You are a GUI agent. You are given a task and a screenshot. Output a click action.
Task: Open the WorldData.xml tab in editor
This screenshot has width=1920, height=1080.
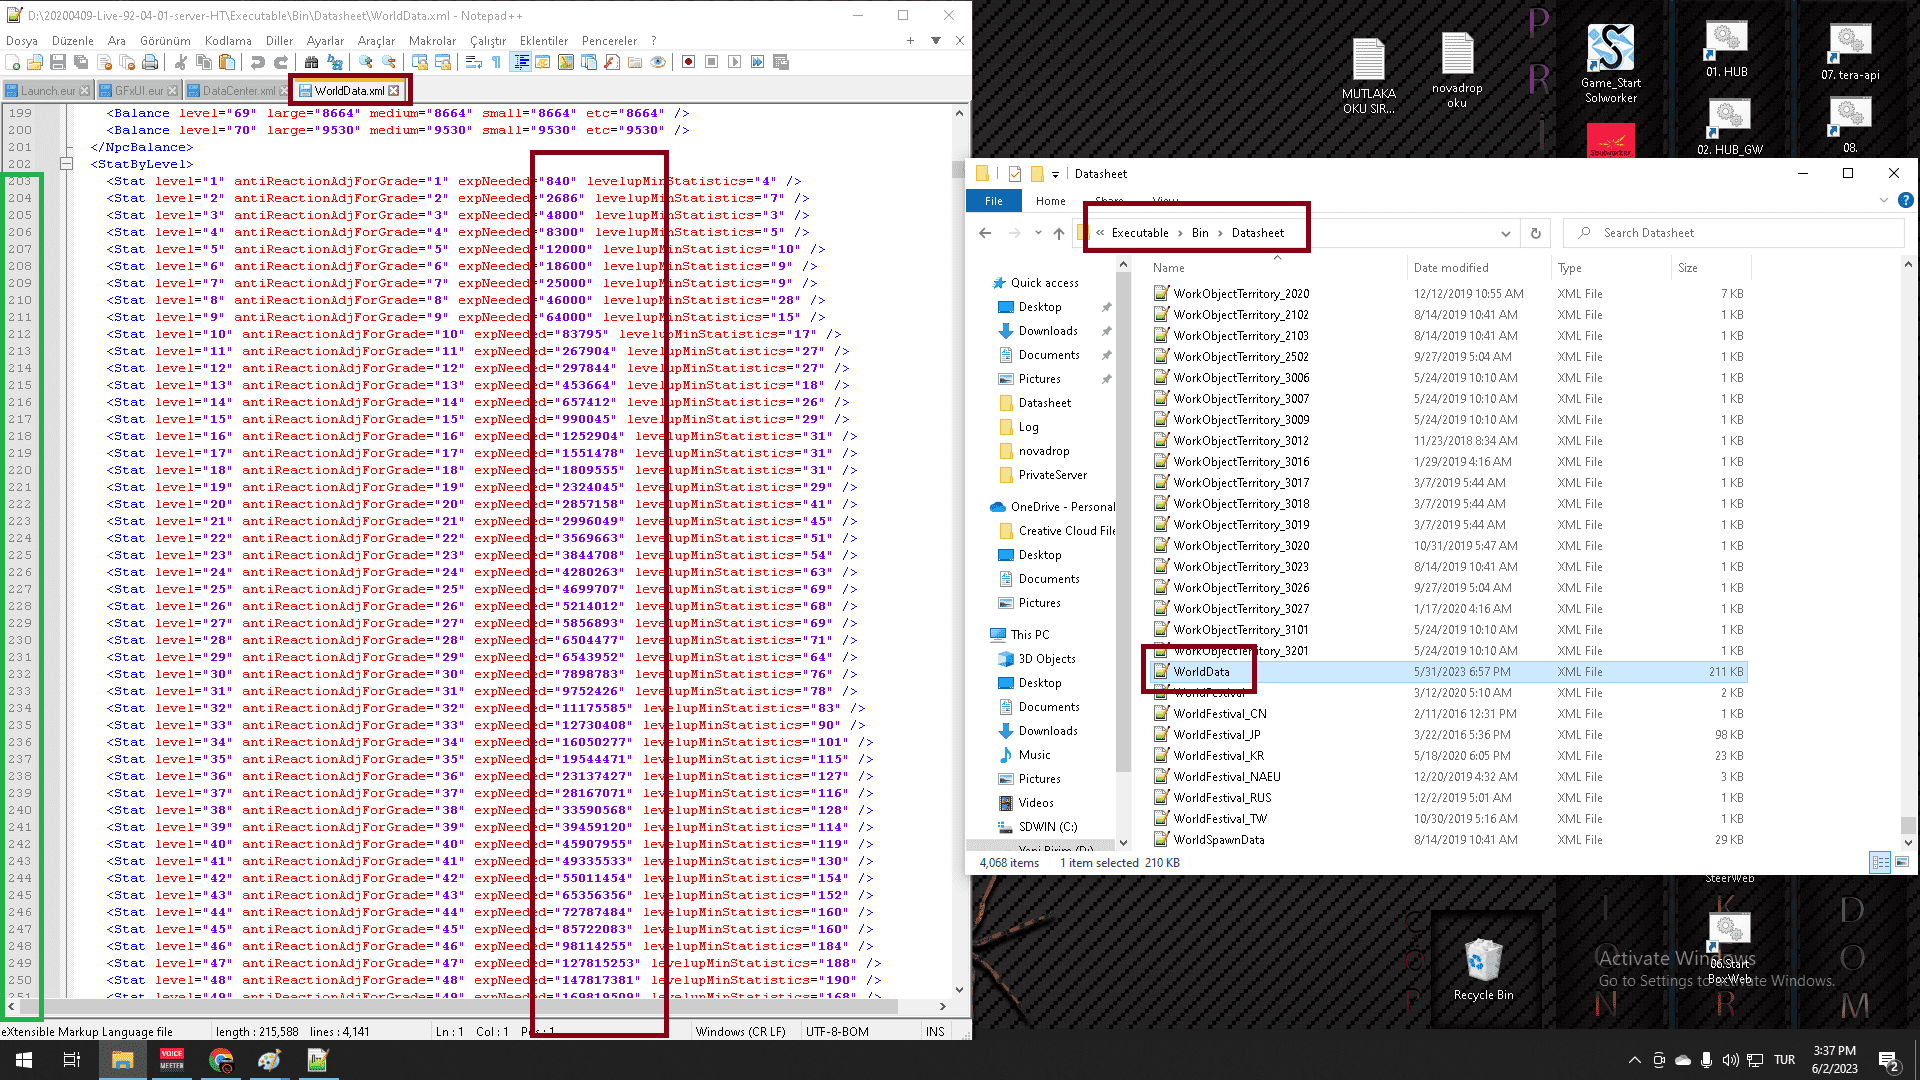345,90
